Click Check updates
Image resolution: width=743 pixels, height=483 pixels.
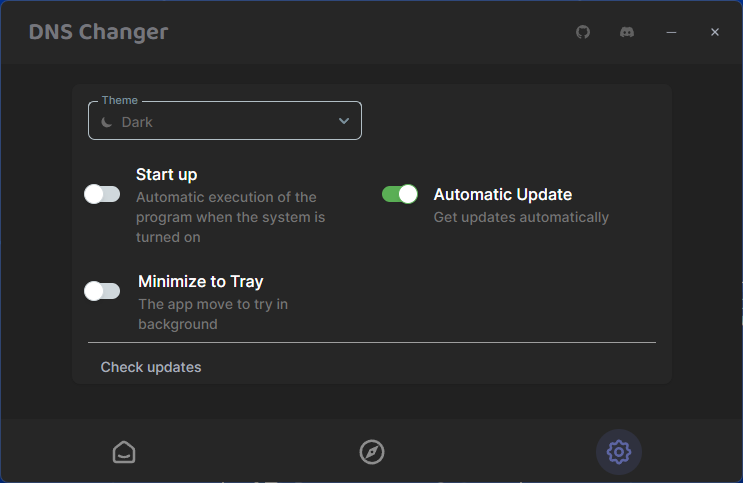(151, 367)
